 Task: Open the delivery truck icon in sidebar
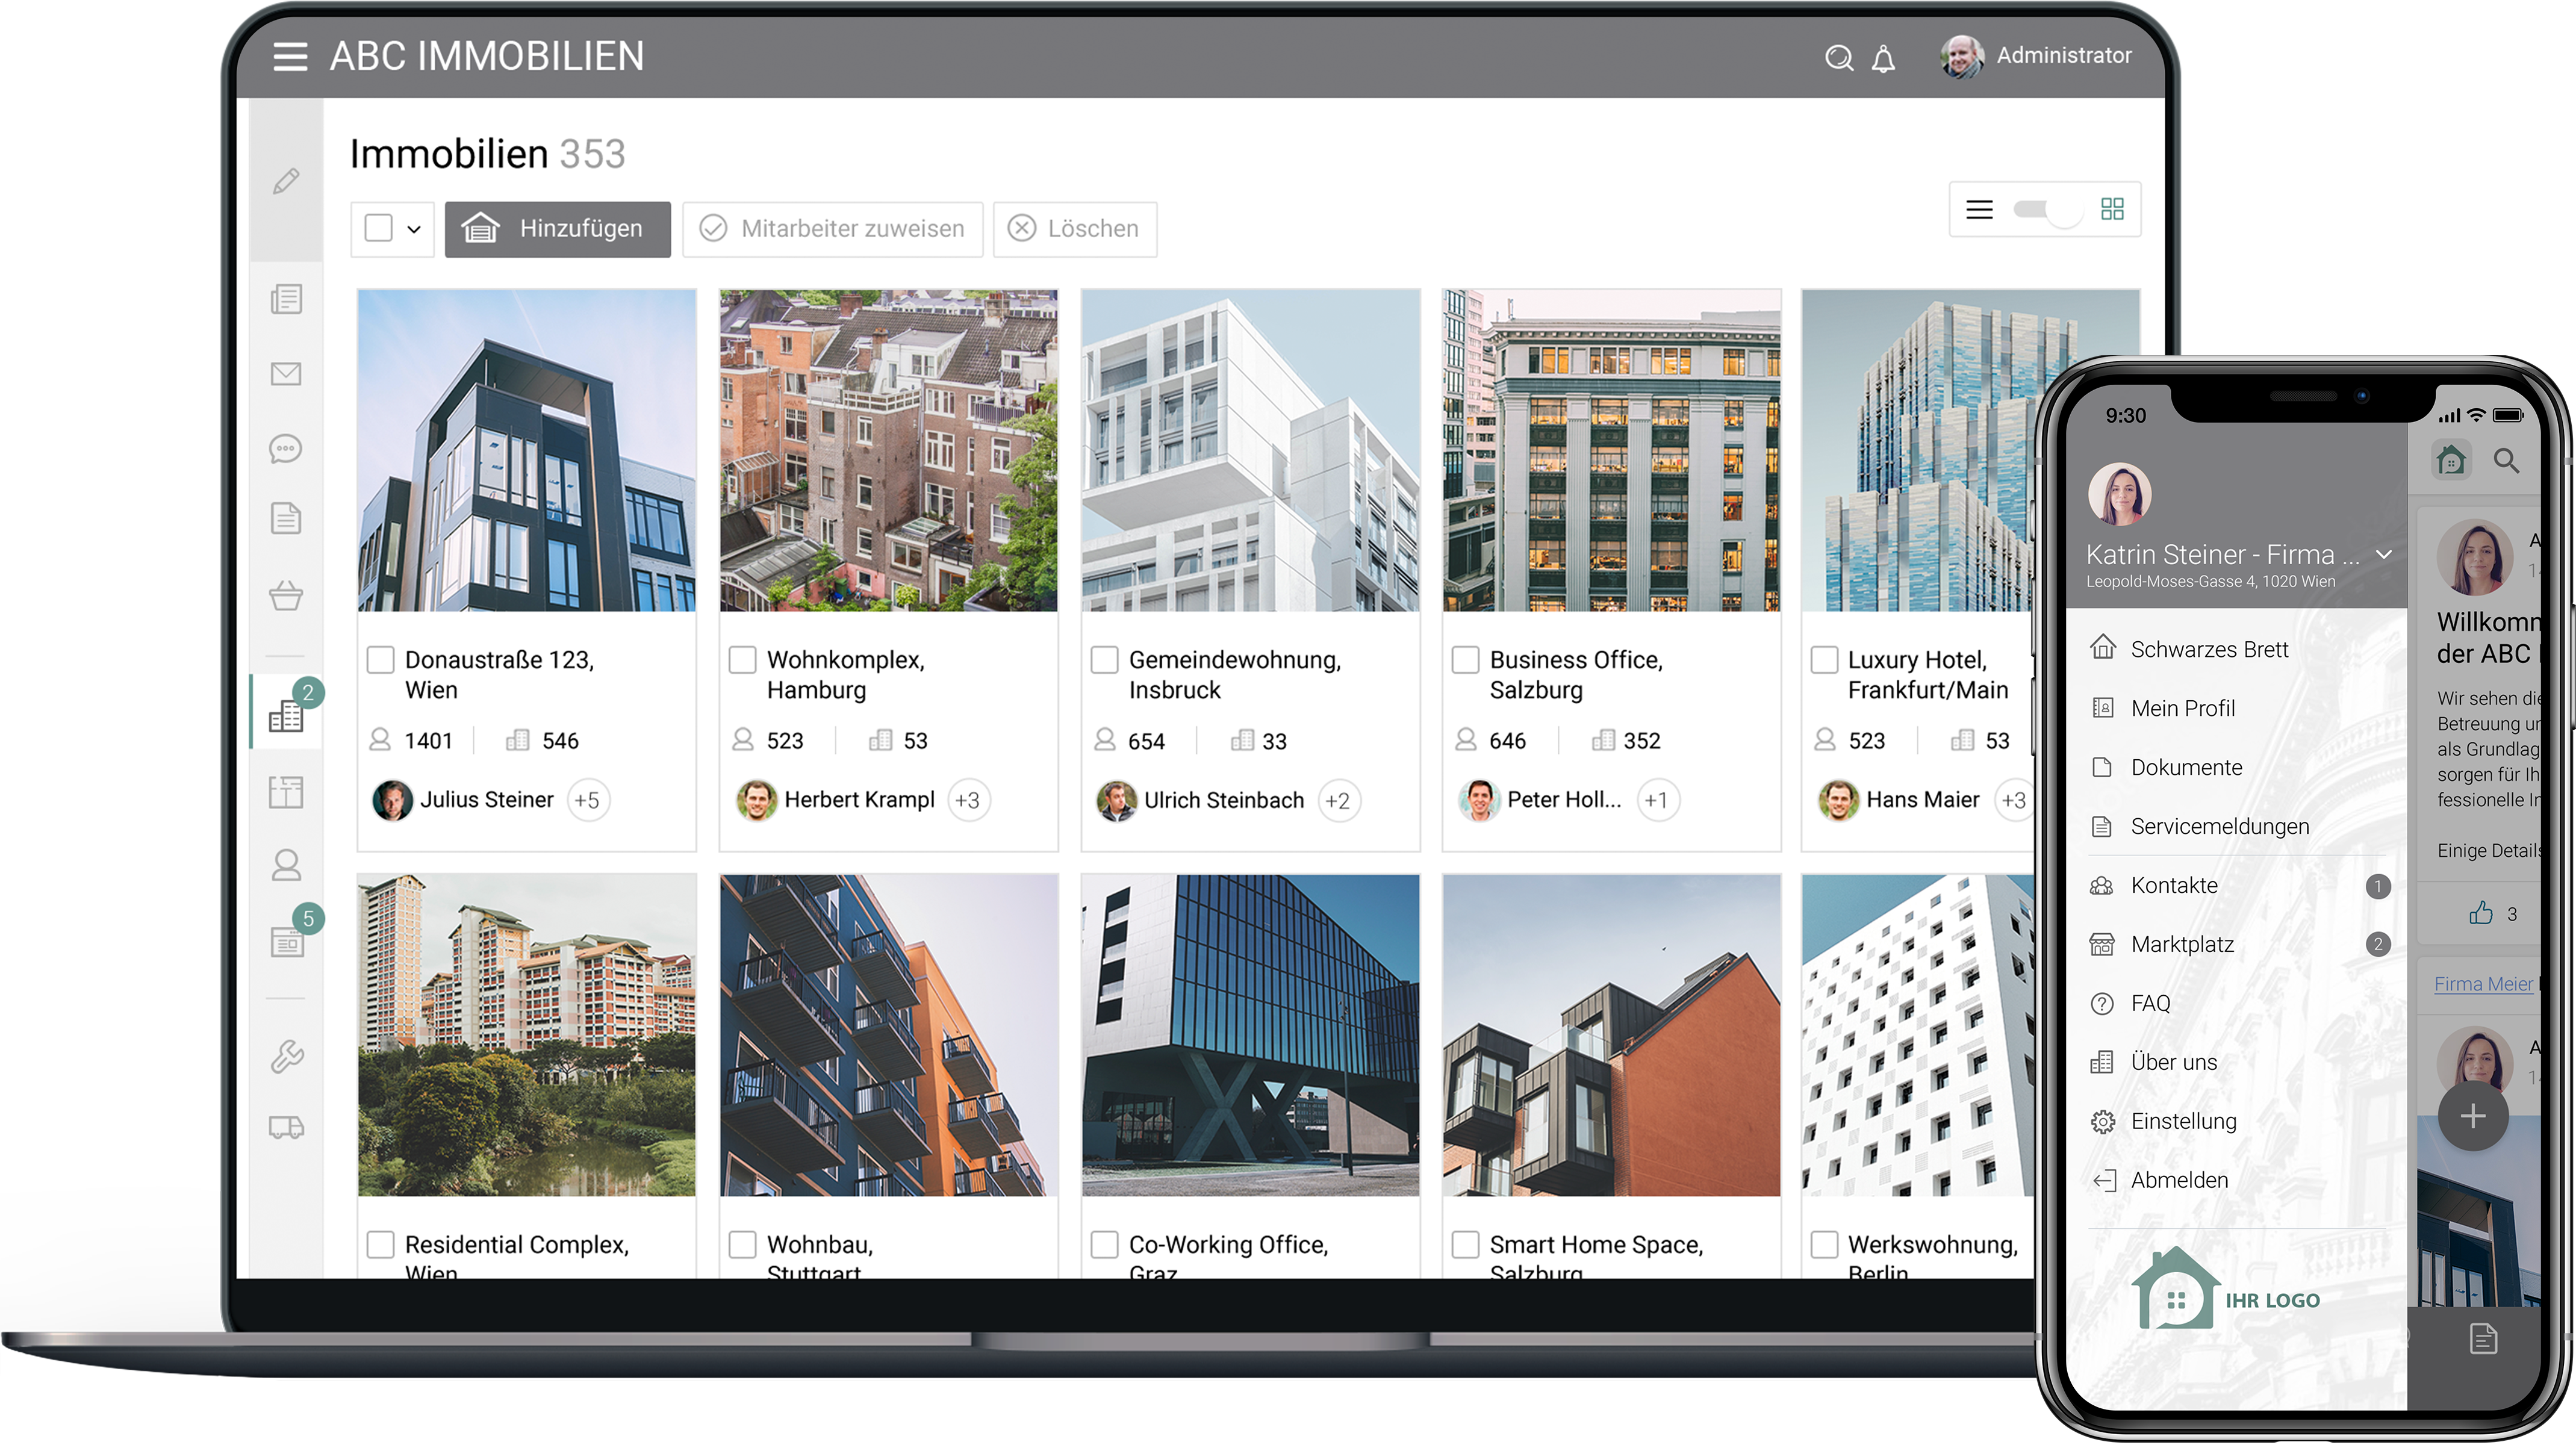tap(286, 1128)
